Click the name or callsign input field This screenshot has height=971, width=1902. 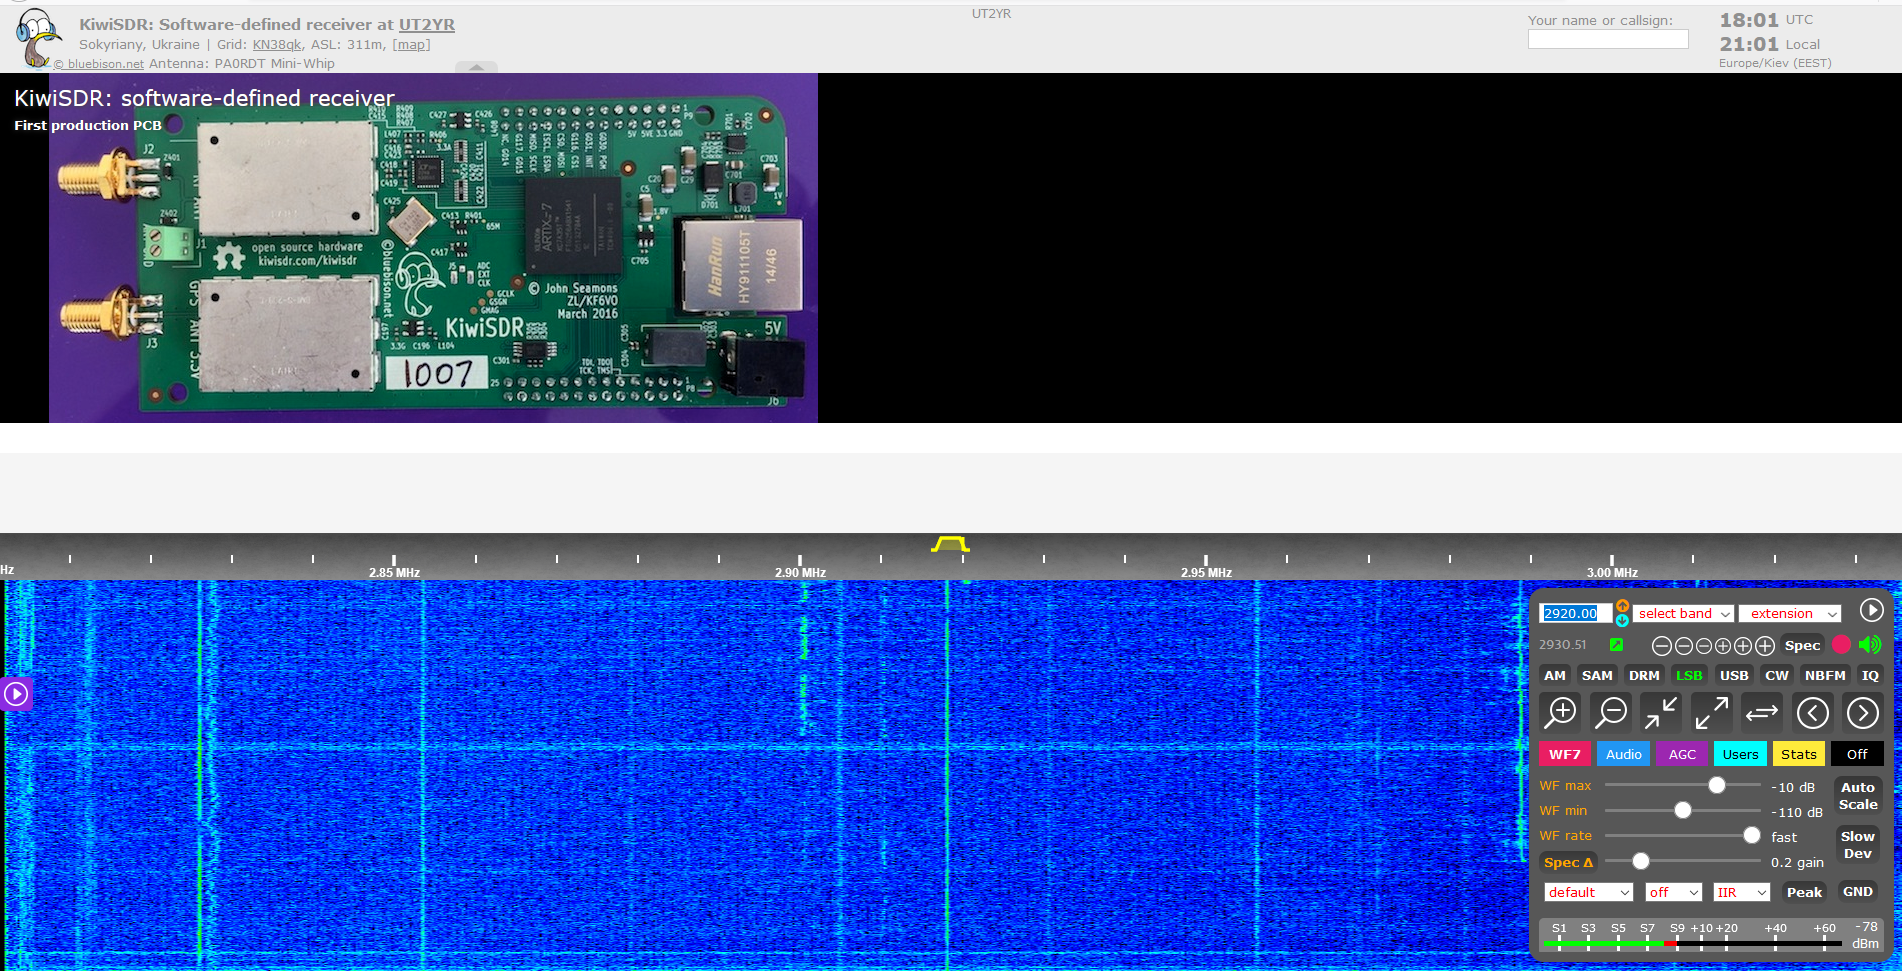tap(1608, 39)
